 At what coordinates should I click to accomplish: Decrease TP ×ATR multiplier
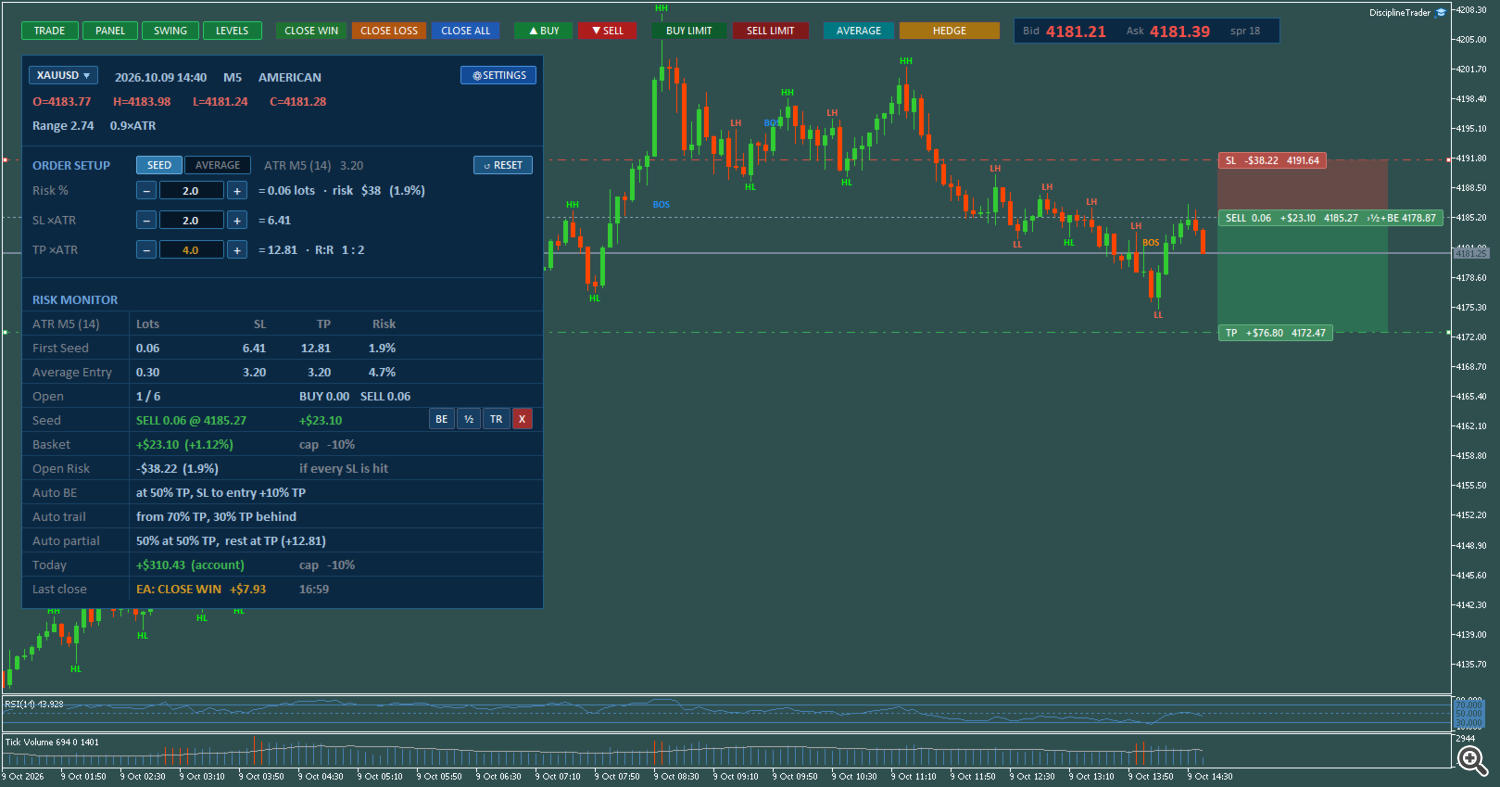pyautogui.click(x=146, y=250)
